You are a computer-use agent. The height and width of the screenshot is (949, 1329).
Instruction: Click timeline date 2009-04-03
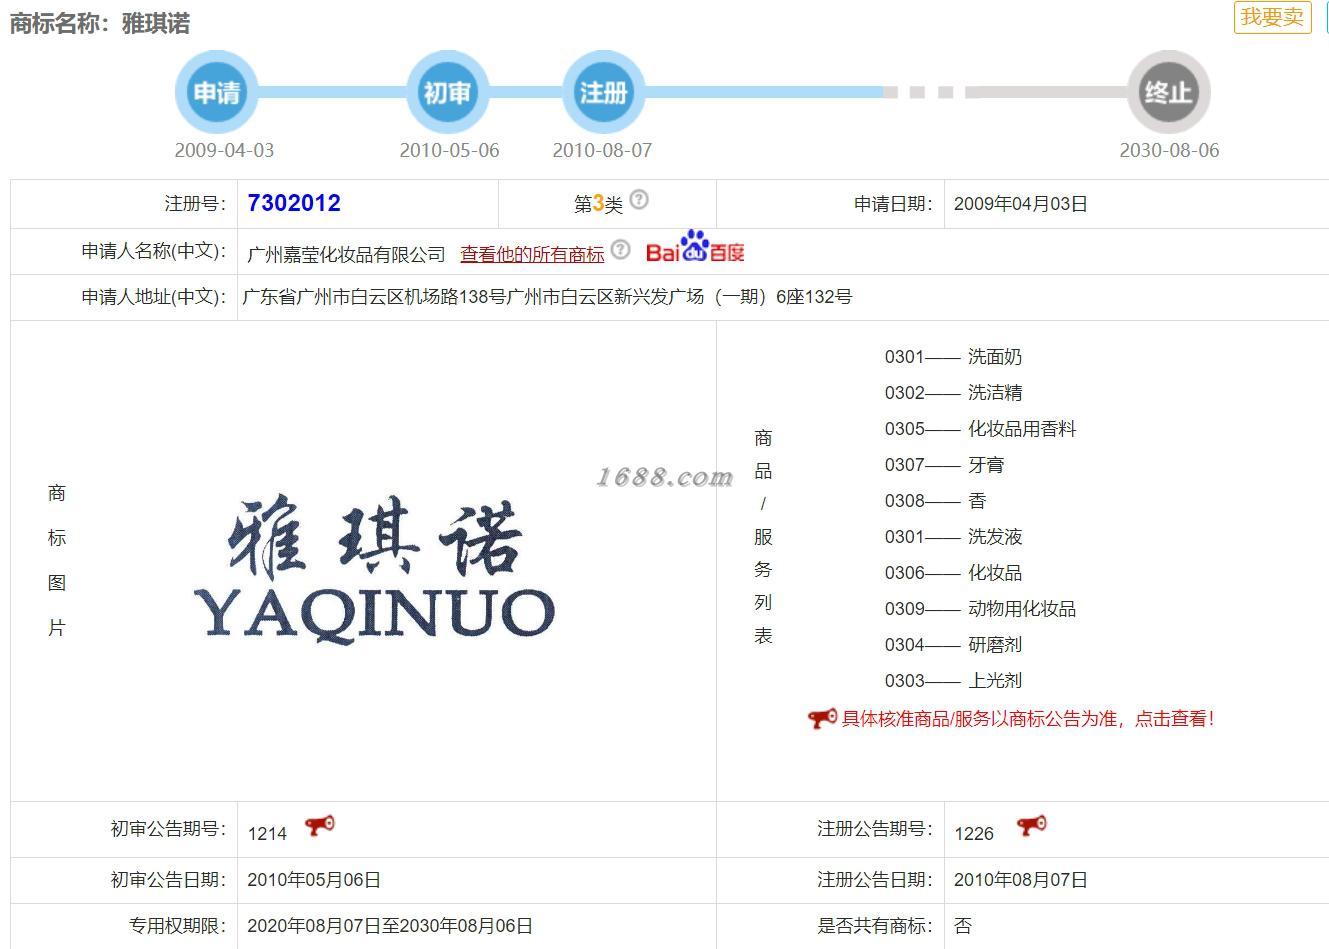224,150
